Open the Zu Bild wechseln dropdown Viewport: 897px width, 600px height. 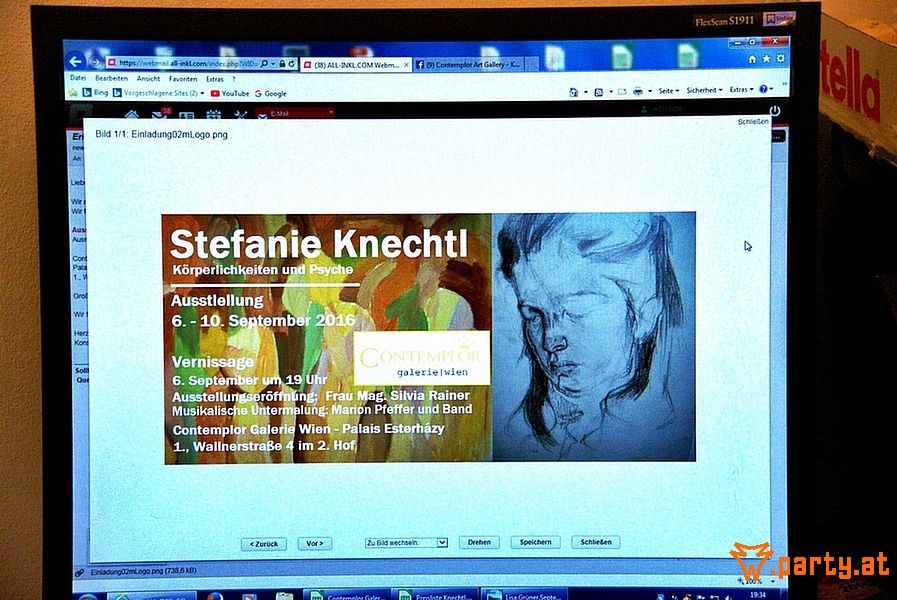click(x=406, y=542)
